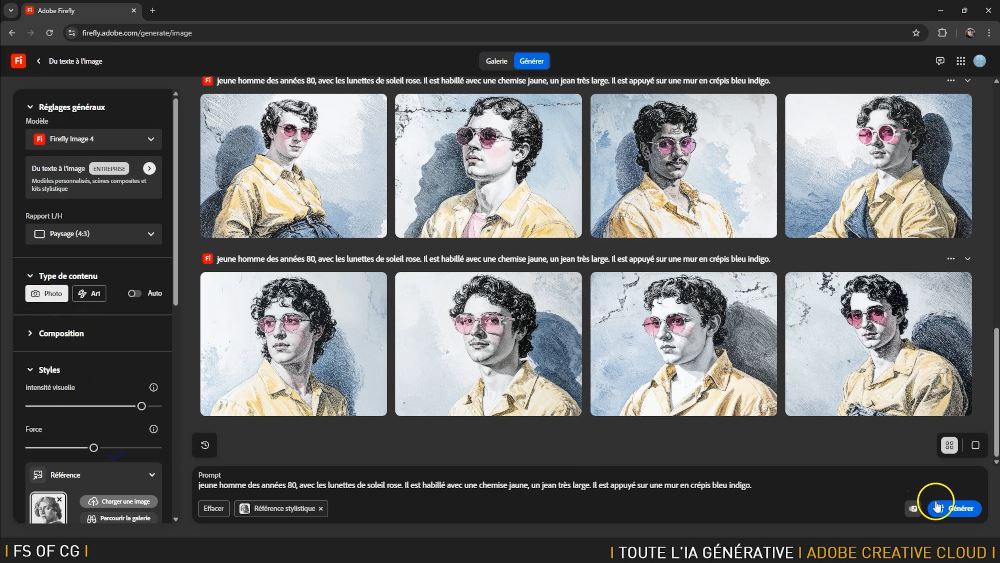
Task: Click the results area vertical scrollbar
Action: [996, 395]
